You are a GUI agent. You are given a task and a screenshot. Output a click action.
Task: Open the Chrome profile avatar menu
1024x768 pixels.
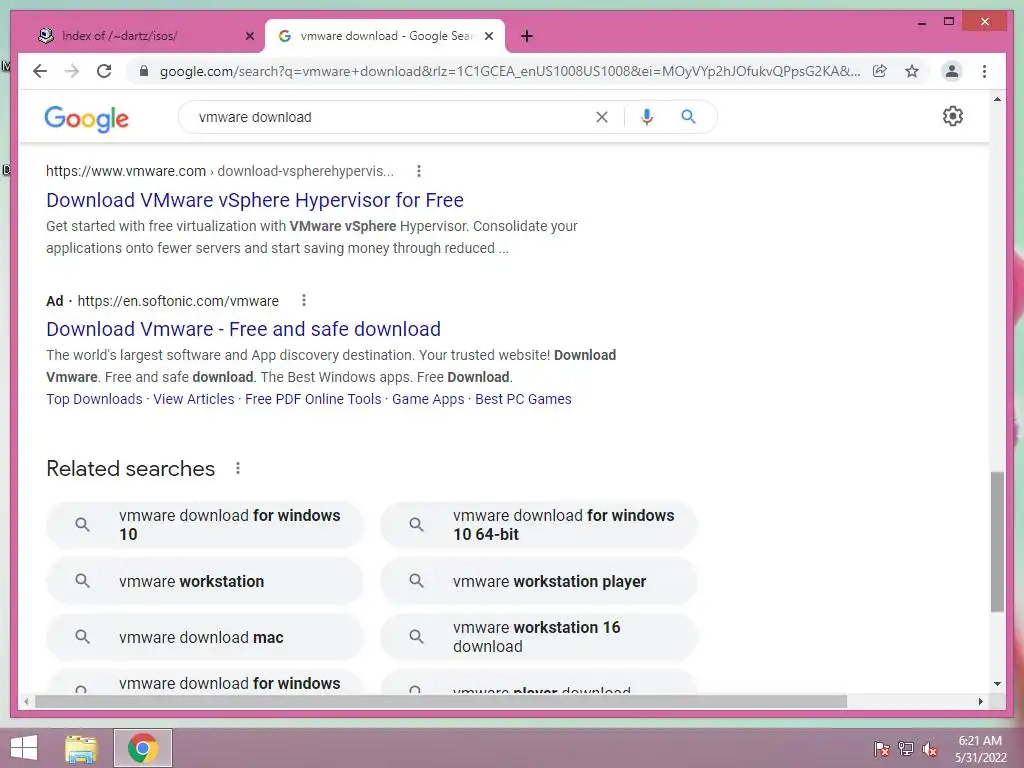point(952,71)
